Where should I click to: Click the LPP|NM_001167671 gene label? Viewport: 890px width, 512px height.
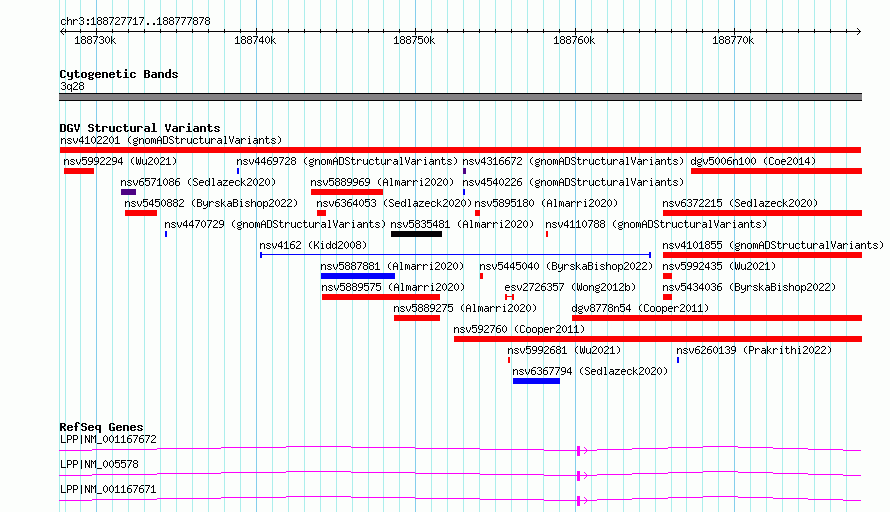108,489
